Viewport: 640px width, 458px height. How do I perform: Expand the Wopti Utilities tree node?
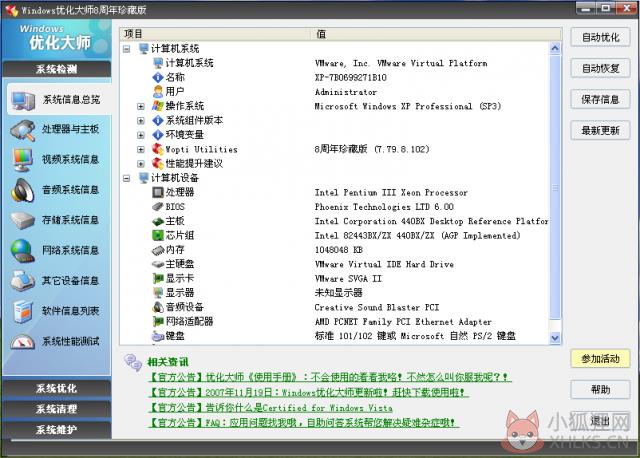[x=141, y=149]
